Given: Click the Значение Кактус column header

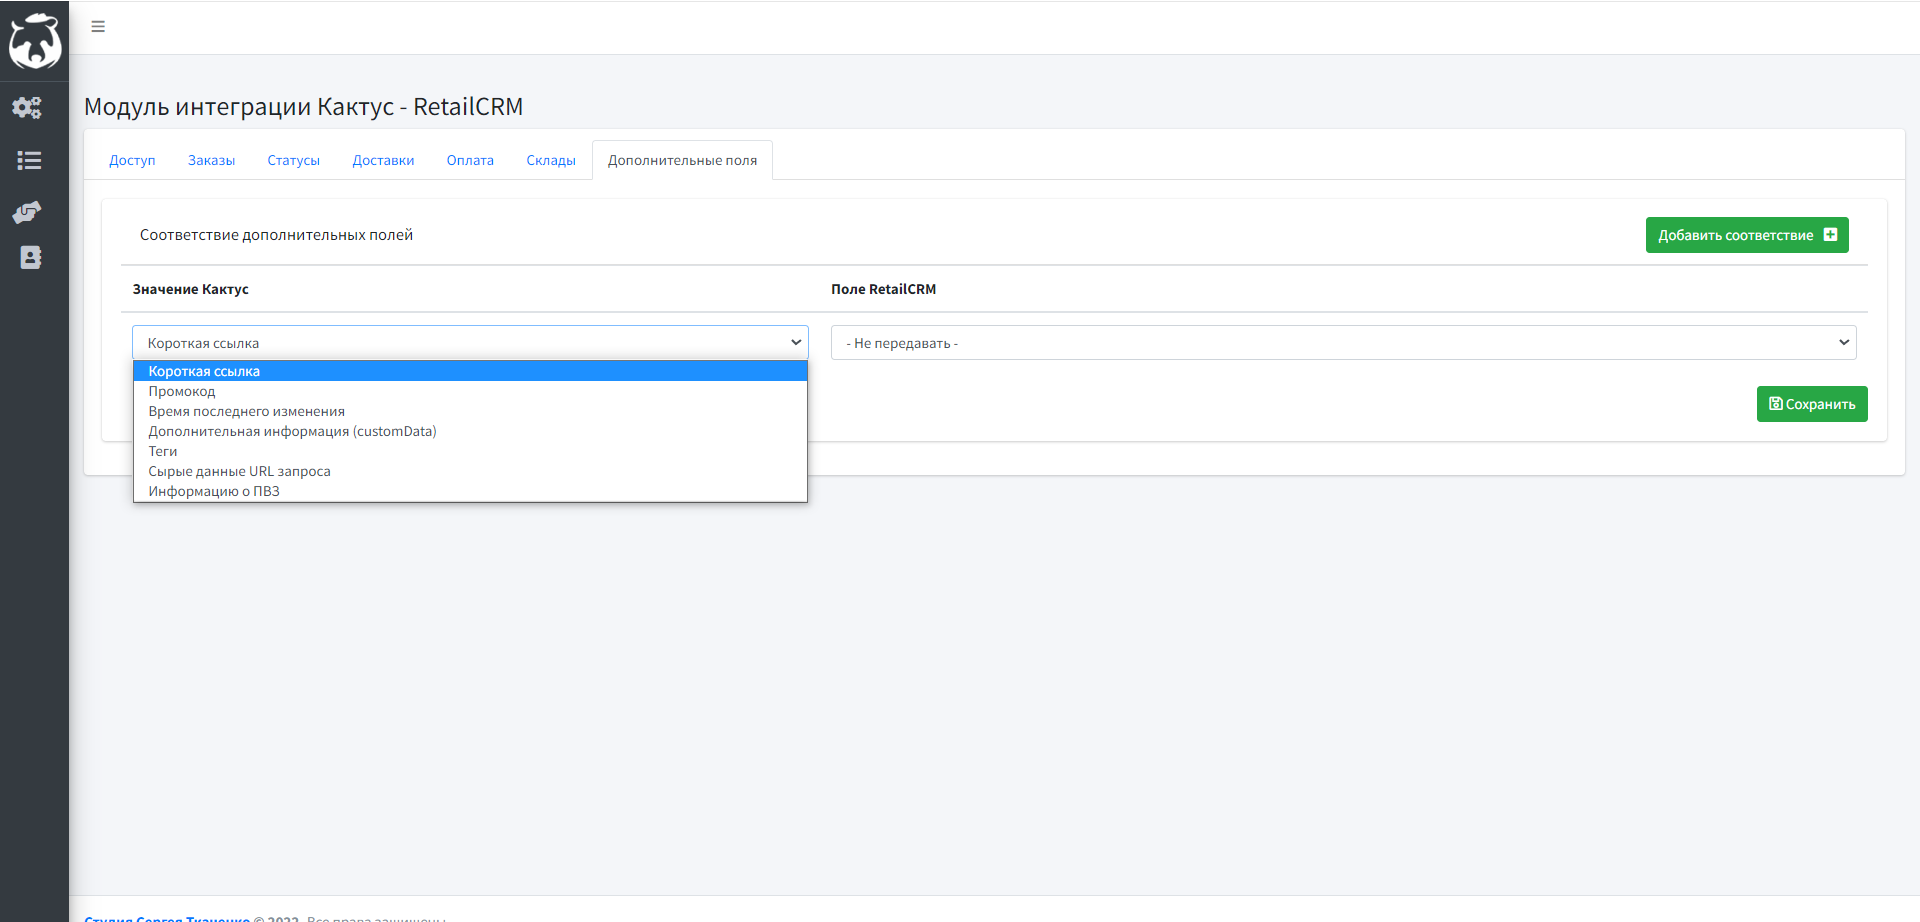Looking at the screenshot, I should point(190,289).
